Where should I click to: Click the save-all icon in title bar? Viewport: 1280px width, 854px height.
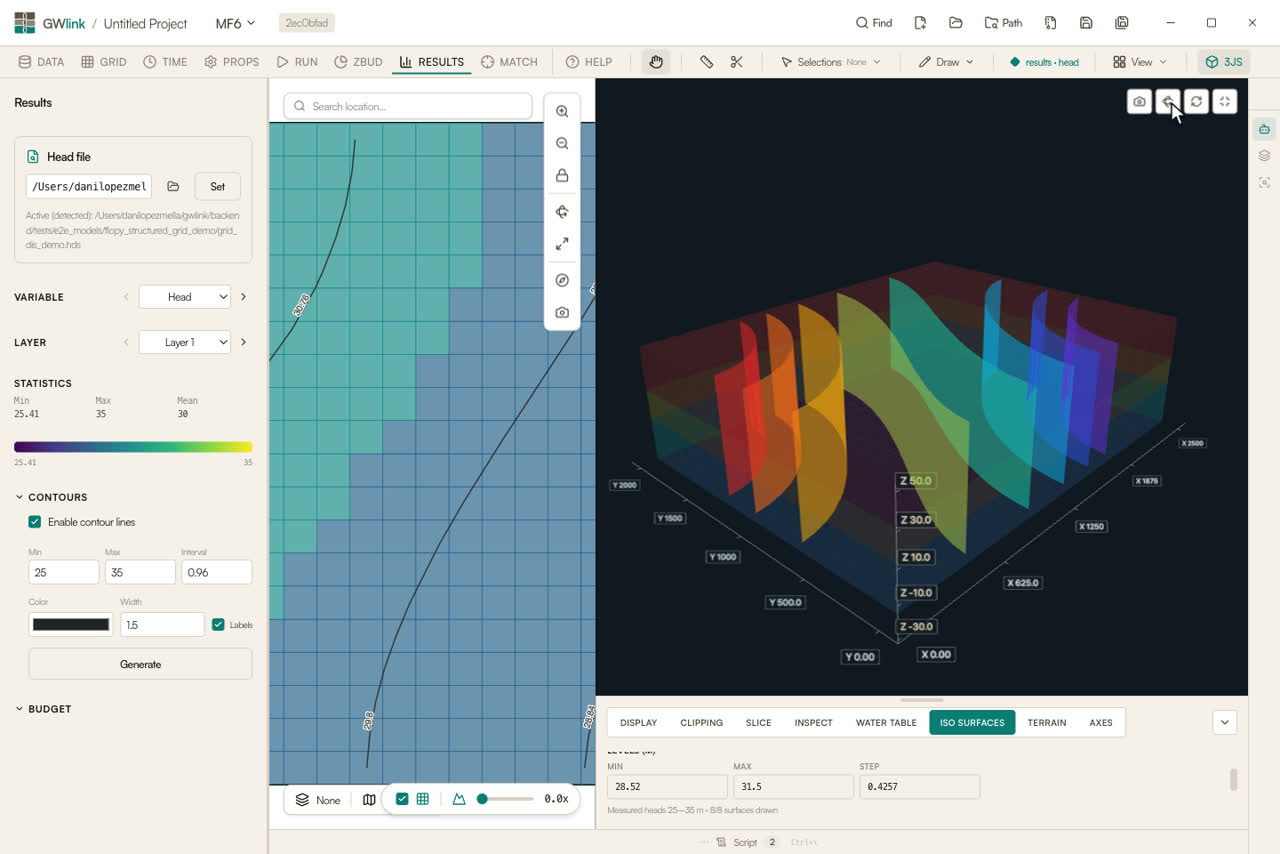tap(1122, 23)
